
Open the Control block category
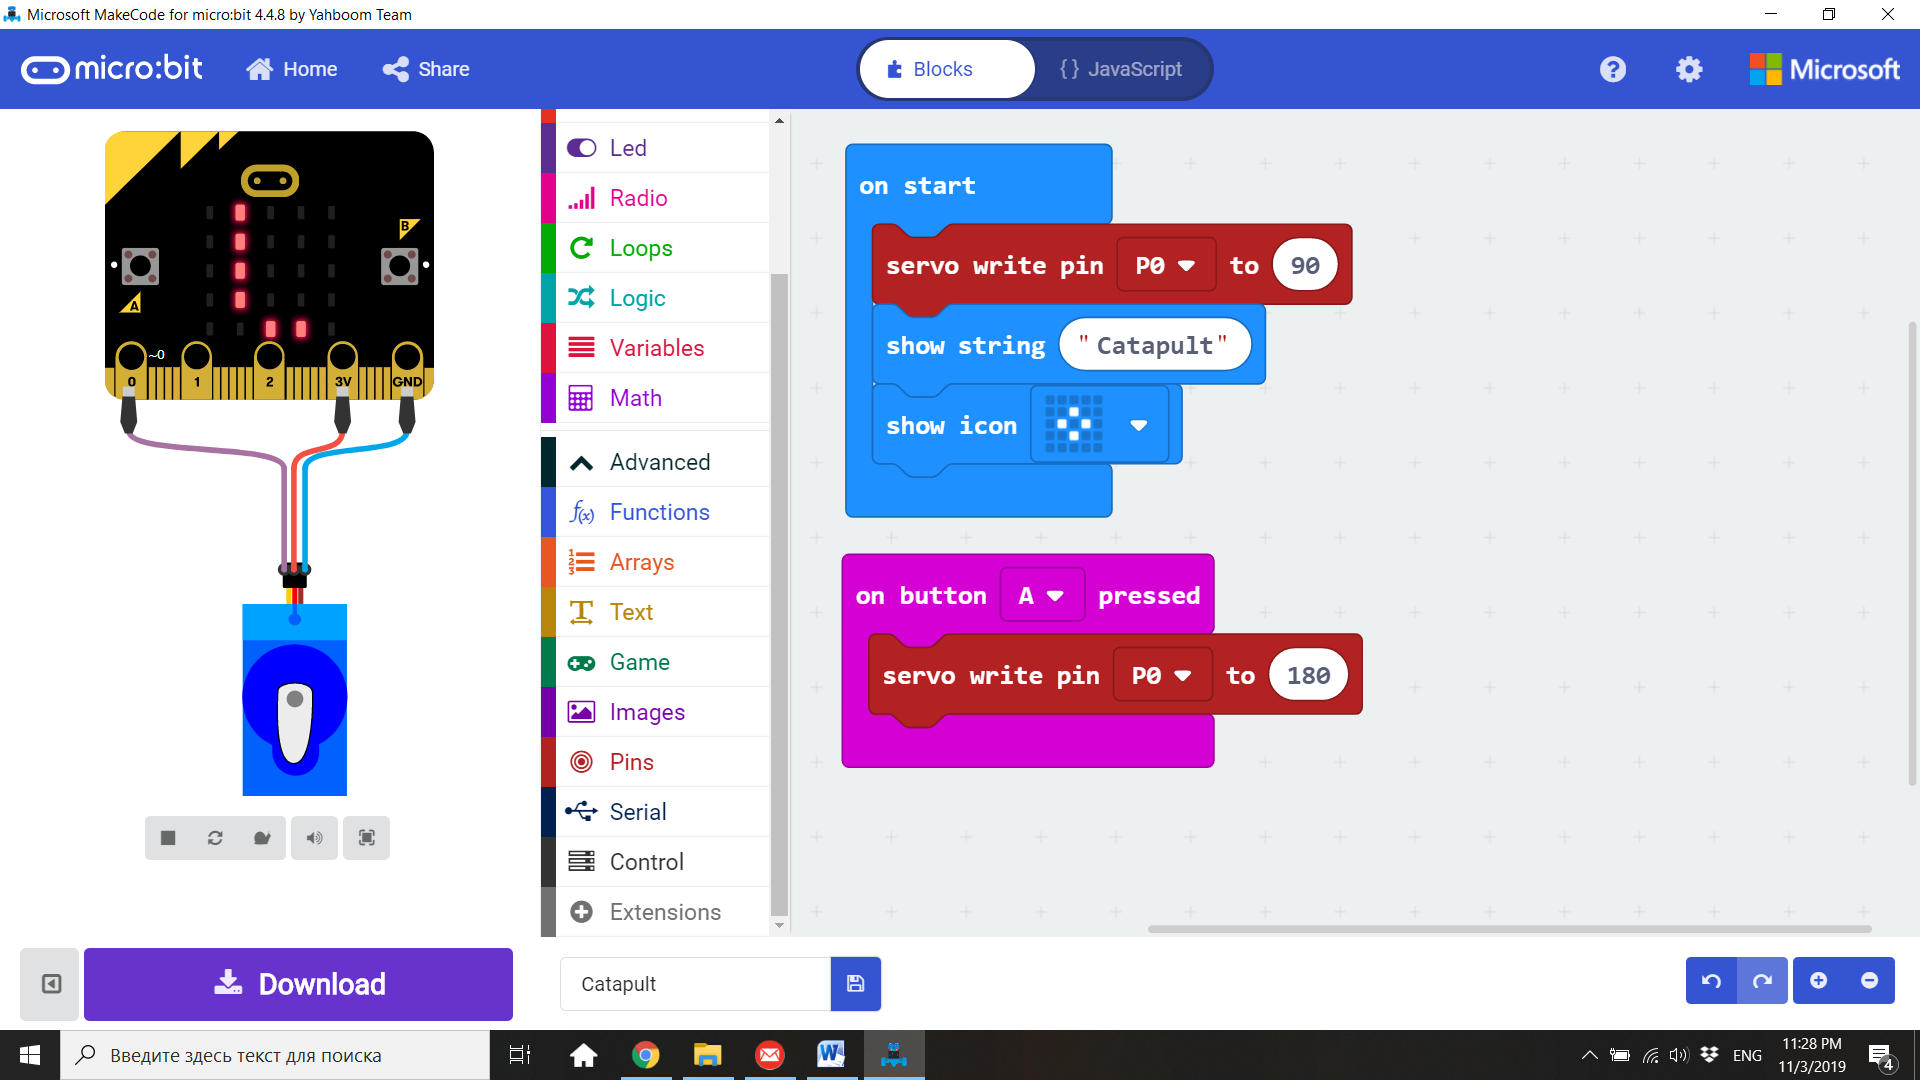click(x=656, y=862)
